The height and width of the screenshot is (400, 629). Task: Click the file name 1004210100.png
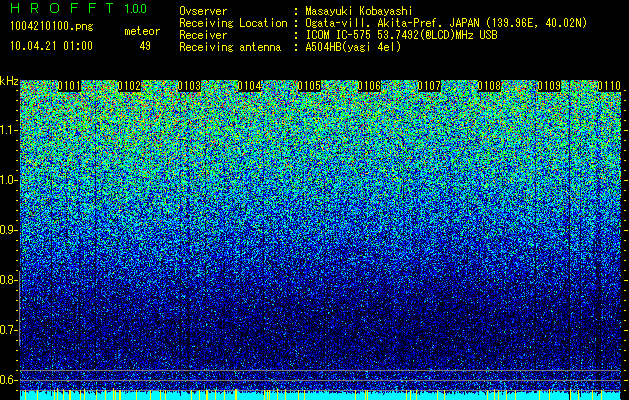(x=52, y=27)
